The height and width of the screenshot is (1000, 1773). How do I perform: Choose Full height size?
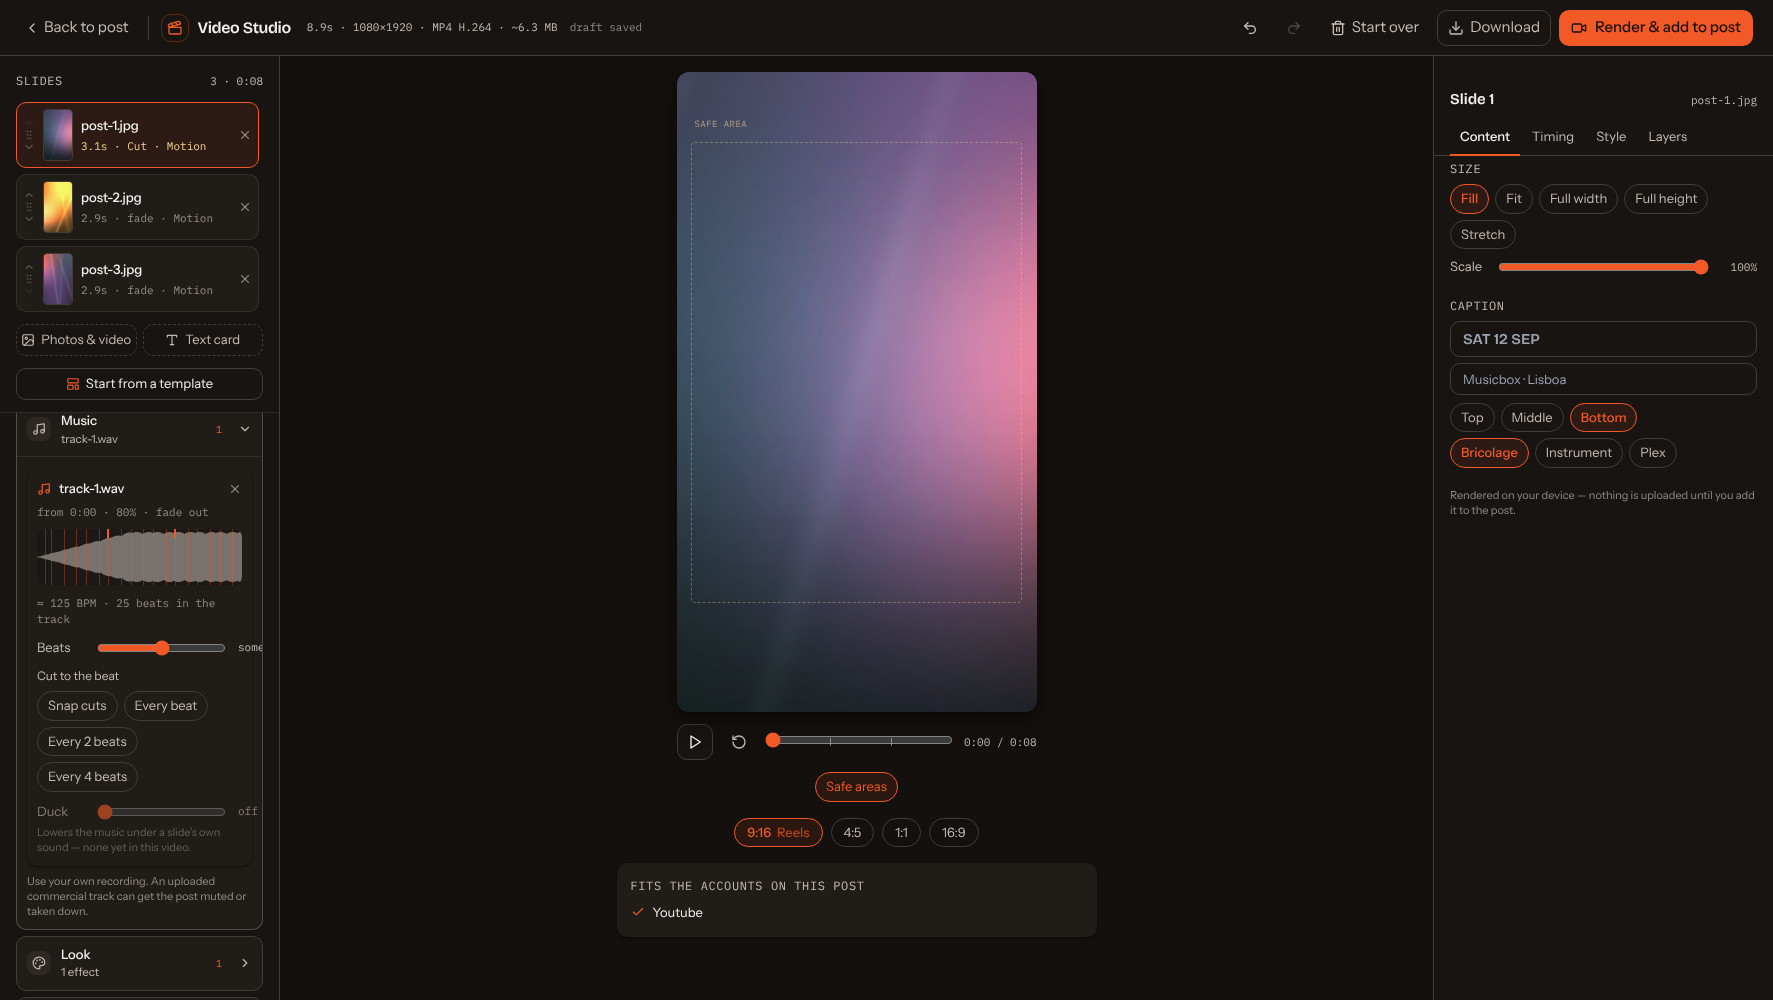(1666, 199)
